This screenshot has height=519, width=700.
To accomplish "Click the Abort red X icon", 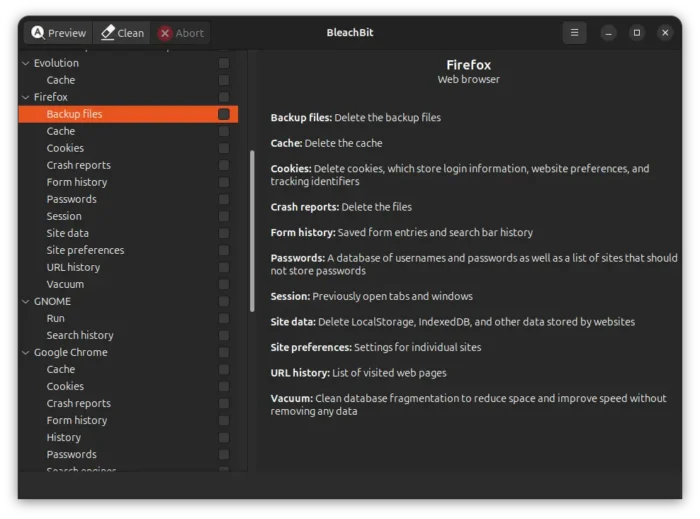I will coord(166,33).
